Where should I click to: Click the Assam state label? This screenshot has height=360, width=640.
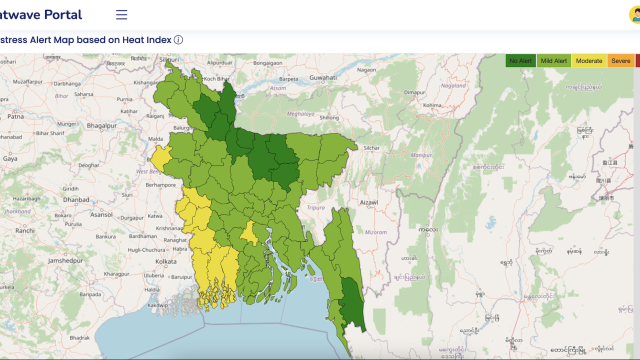click(278, 88)
